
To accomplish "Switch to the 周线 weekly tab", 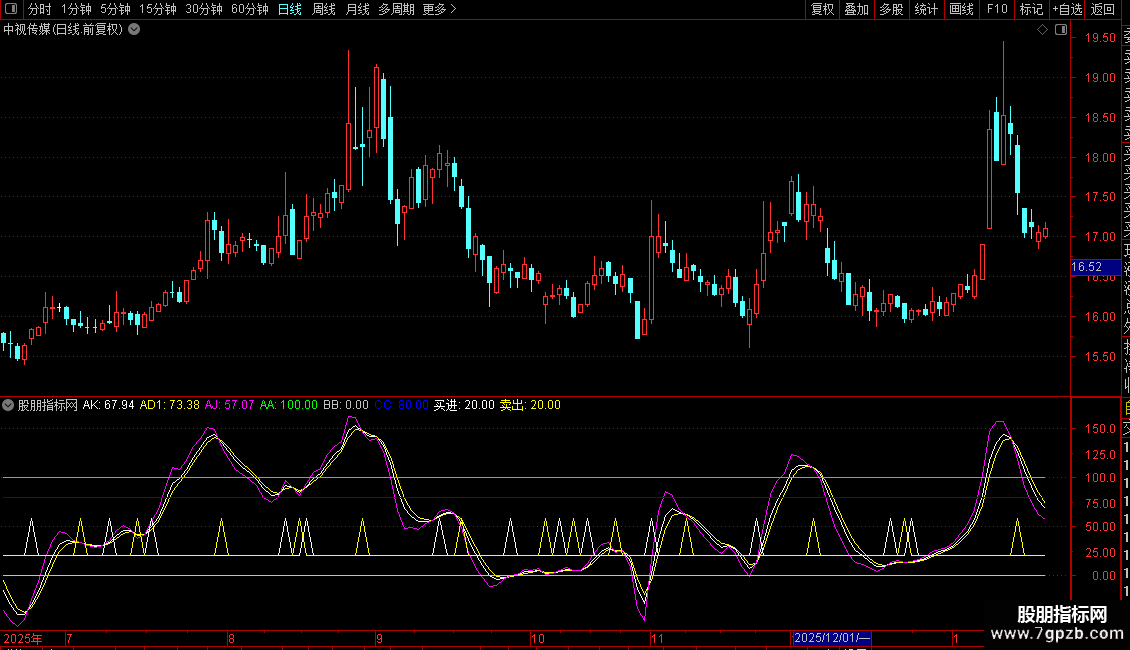I will point(324,9).
